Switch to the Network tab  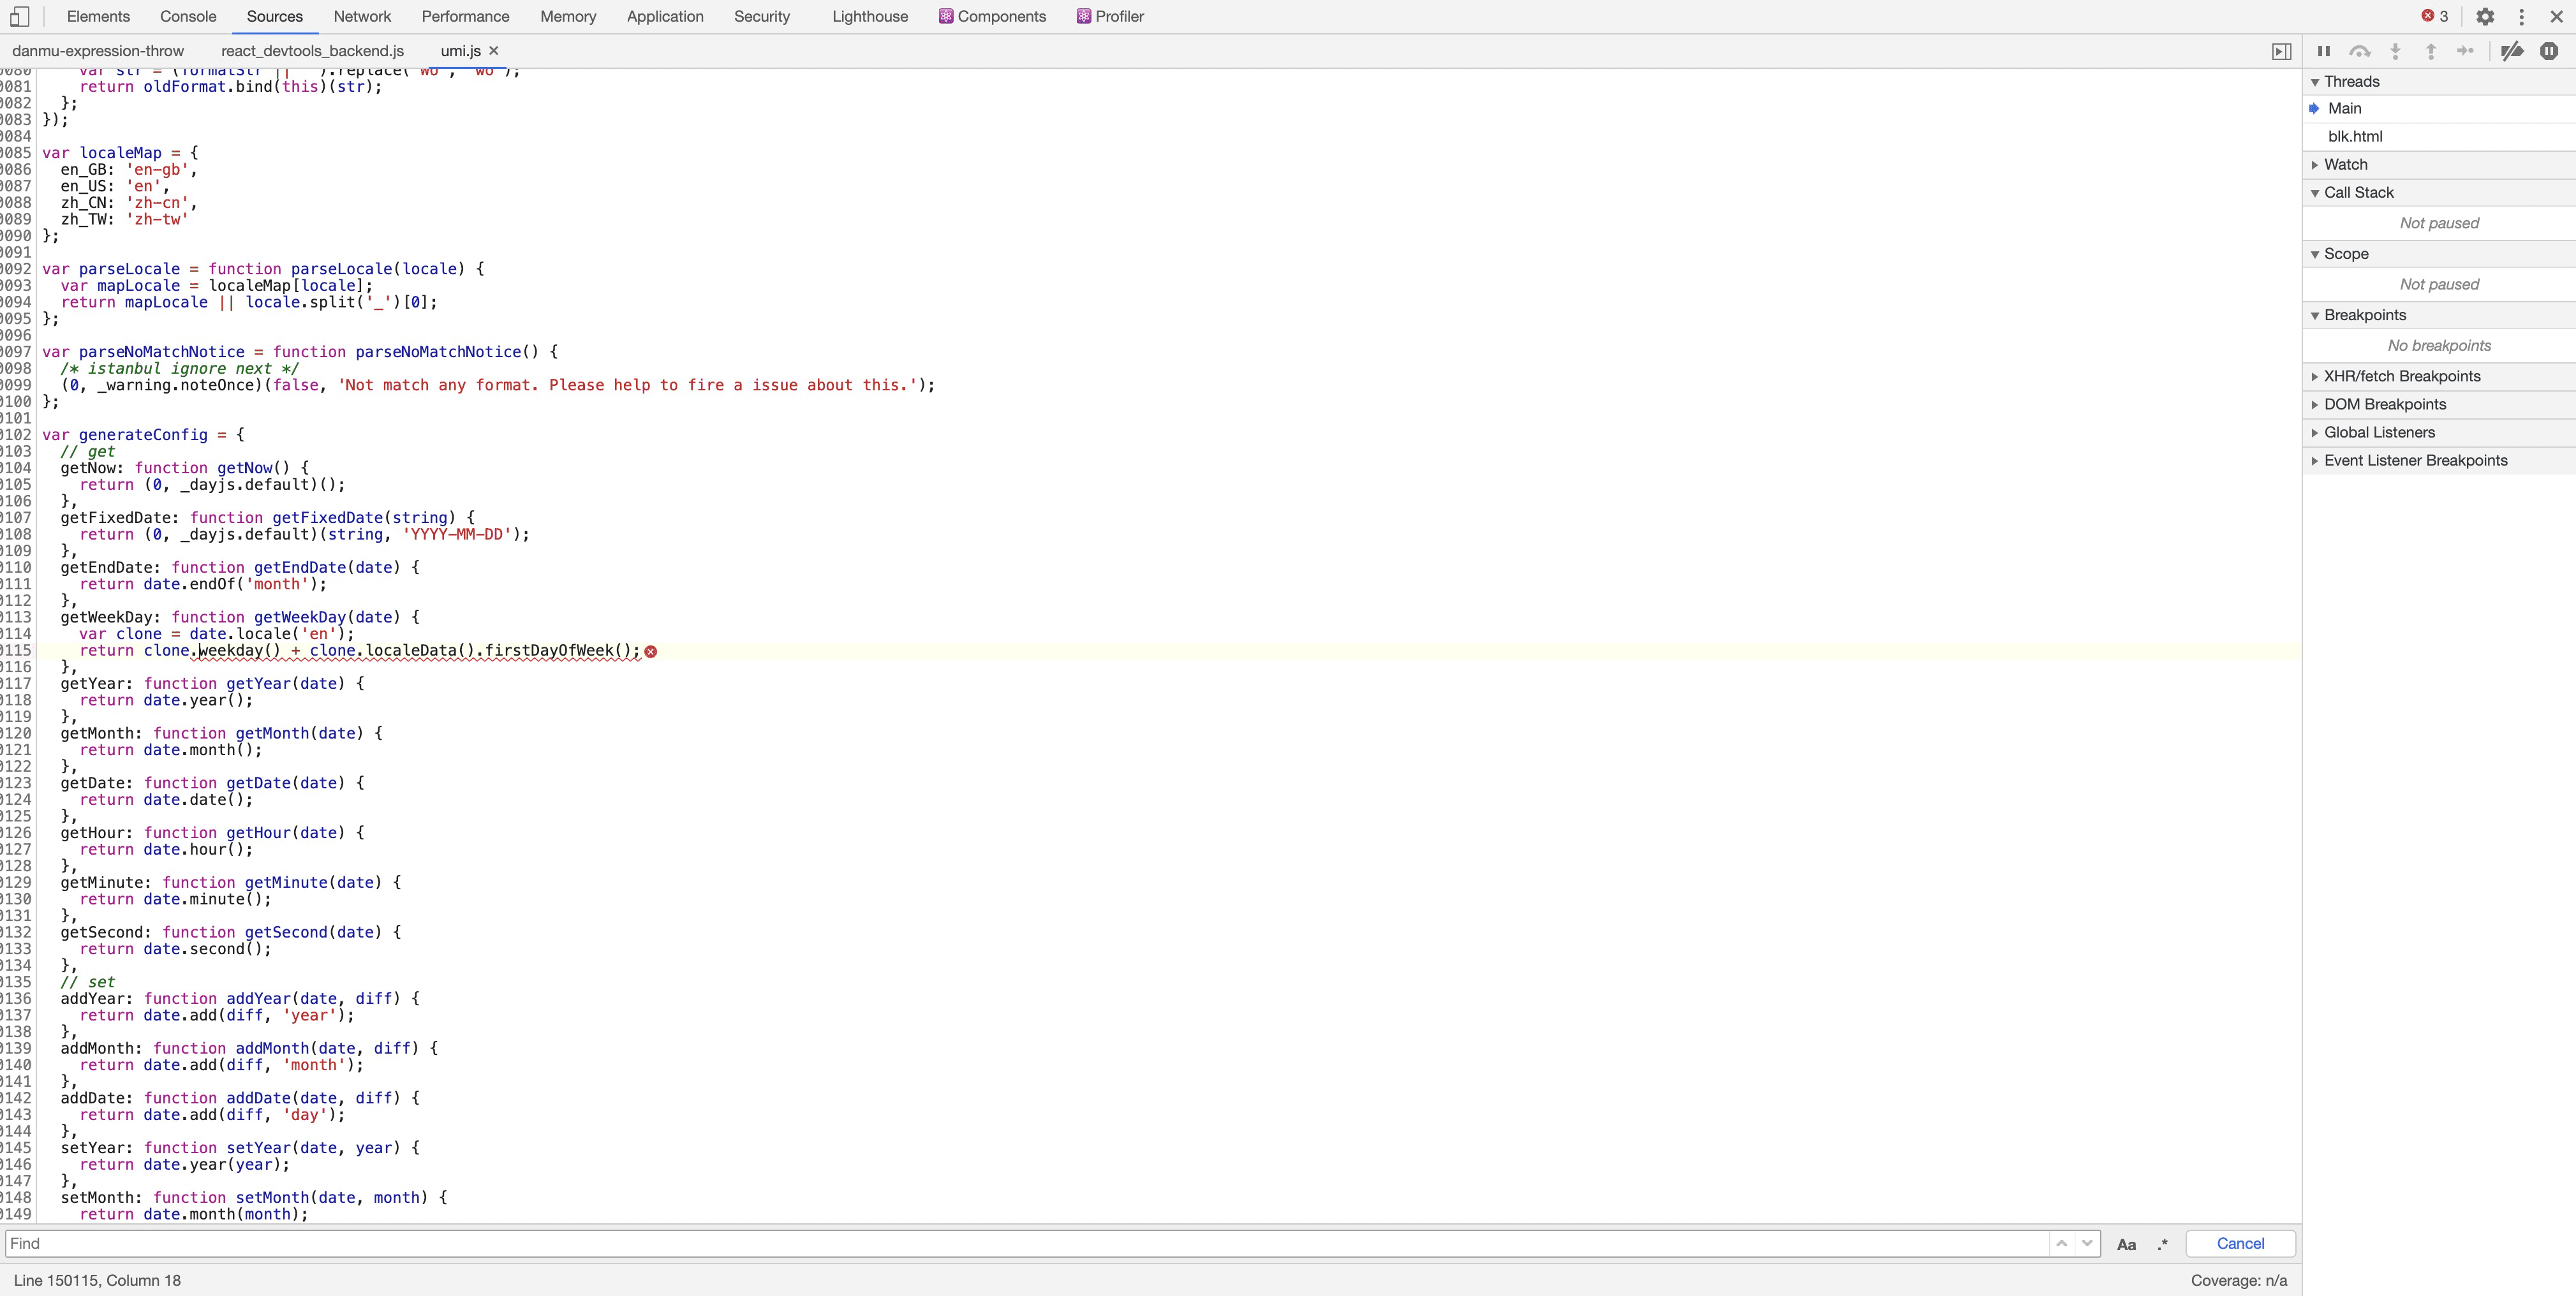coord(362,16)
